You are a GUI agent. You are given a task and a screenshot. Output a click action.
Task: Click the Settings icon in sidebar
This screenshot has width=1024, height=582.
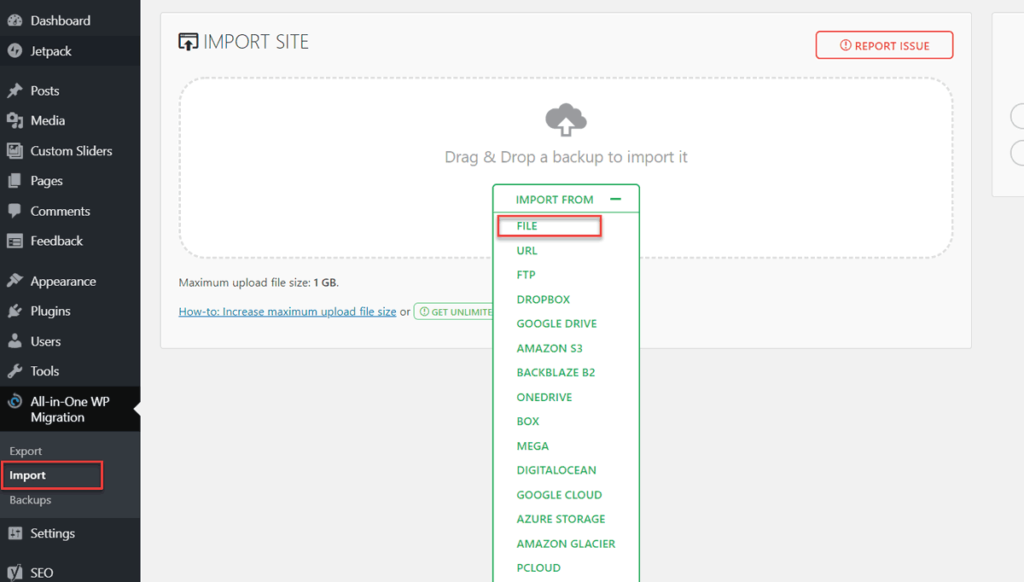(x=14, y=533)
